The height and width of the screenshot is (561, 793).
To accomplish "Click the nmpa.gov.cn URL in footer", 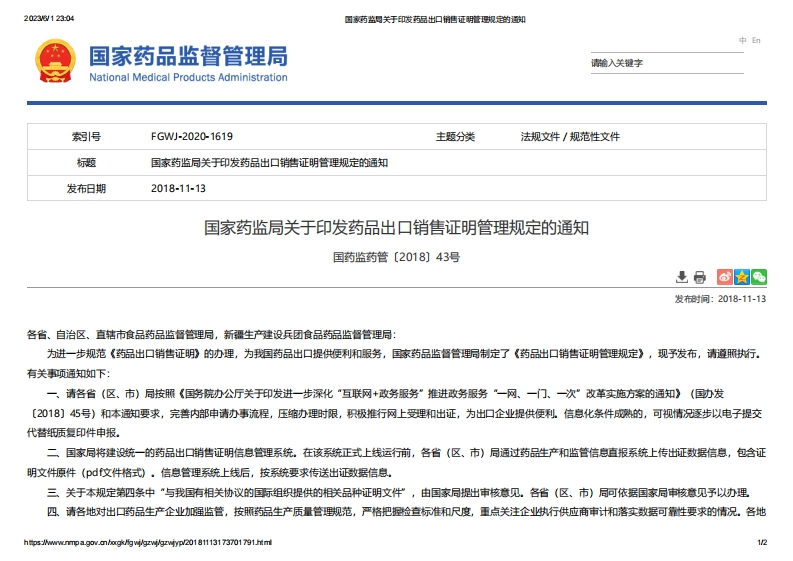I will click(148, 542).
